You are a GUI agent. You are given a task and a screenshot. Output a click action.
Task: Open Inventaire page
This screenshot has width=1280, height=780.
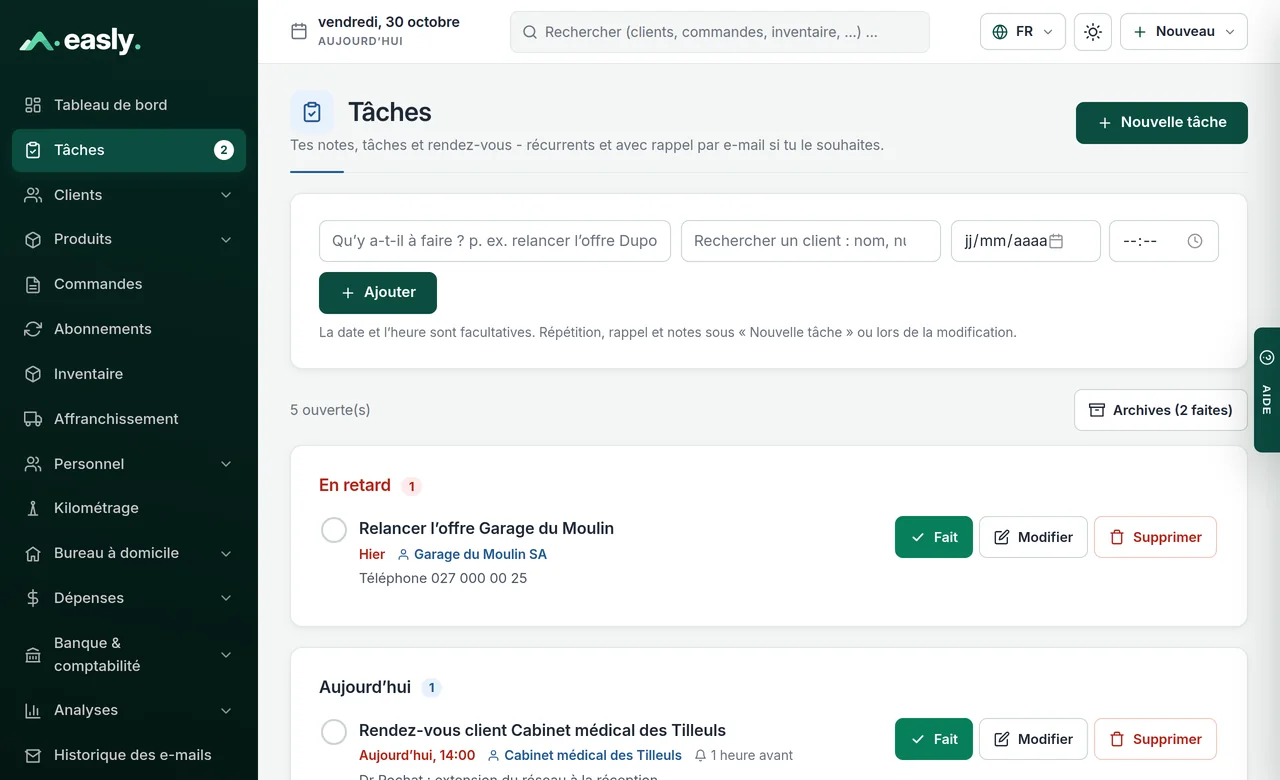pyautogui.click(x=129, y=374)
